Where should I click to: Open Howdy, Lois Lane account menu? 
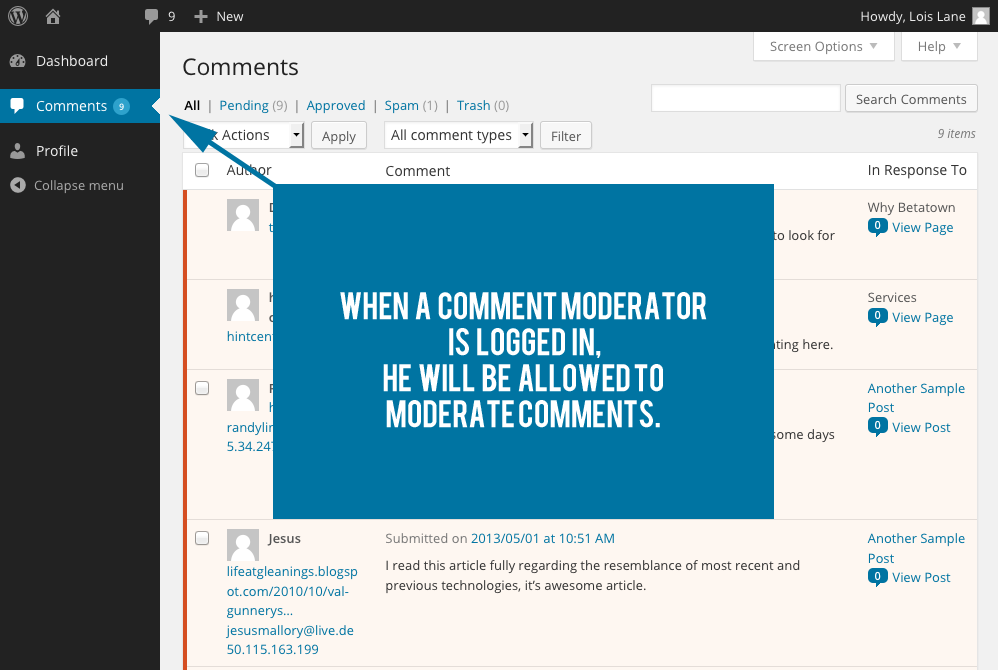[x=924, y=17]
